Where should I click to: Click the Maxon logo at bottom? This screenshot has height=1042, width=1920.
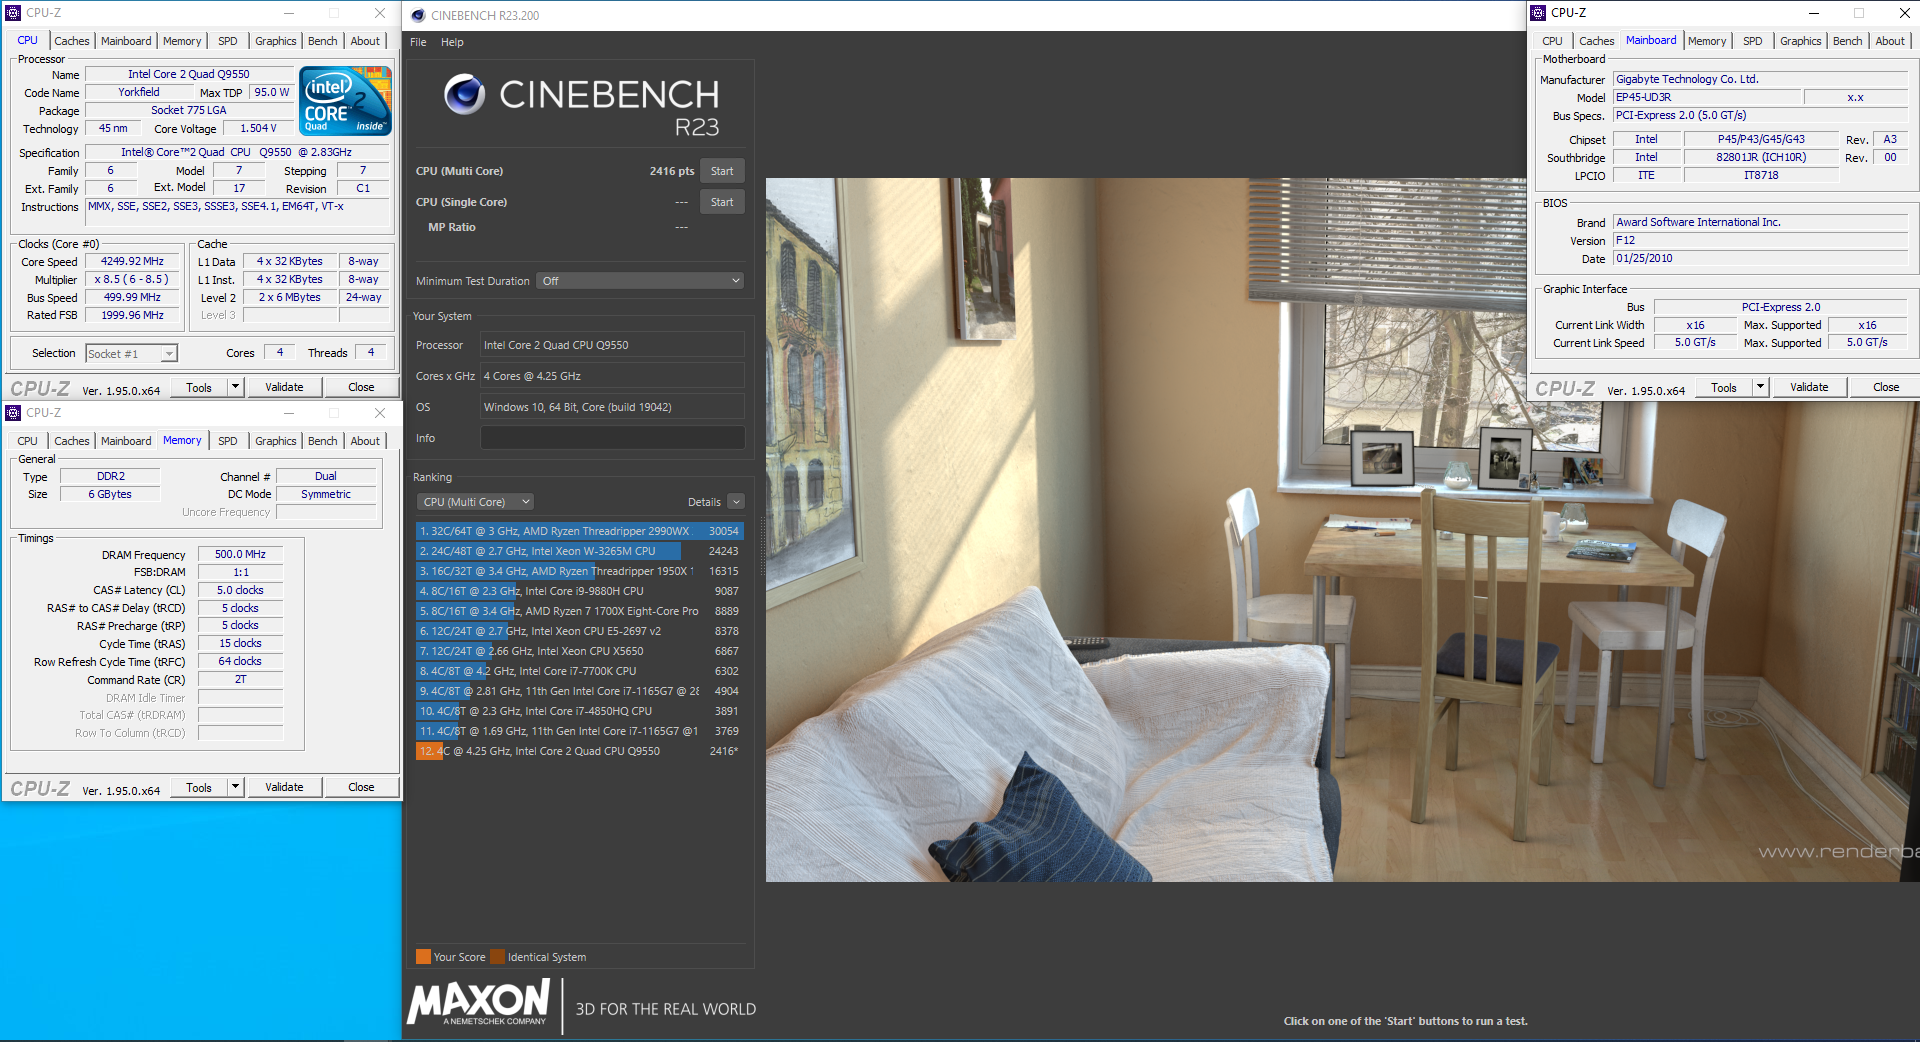click(479, 1002)
